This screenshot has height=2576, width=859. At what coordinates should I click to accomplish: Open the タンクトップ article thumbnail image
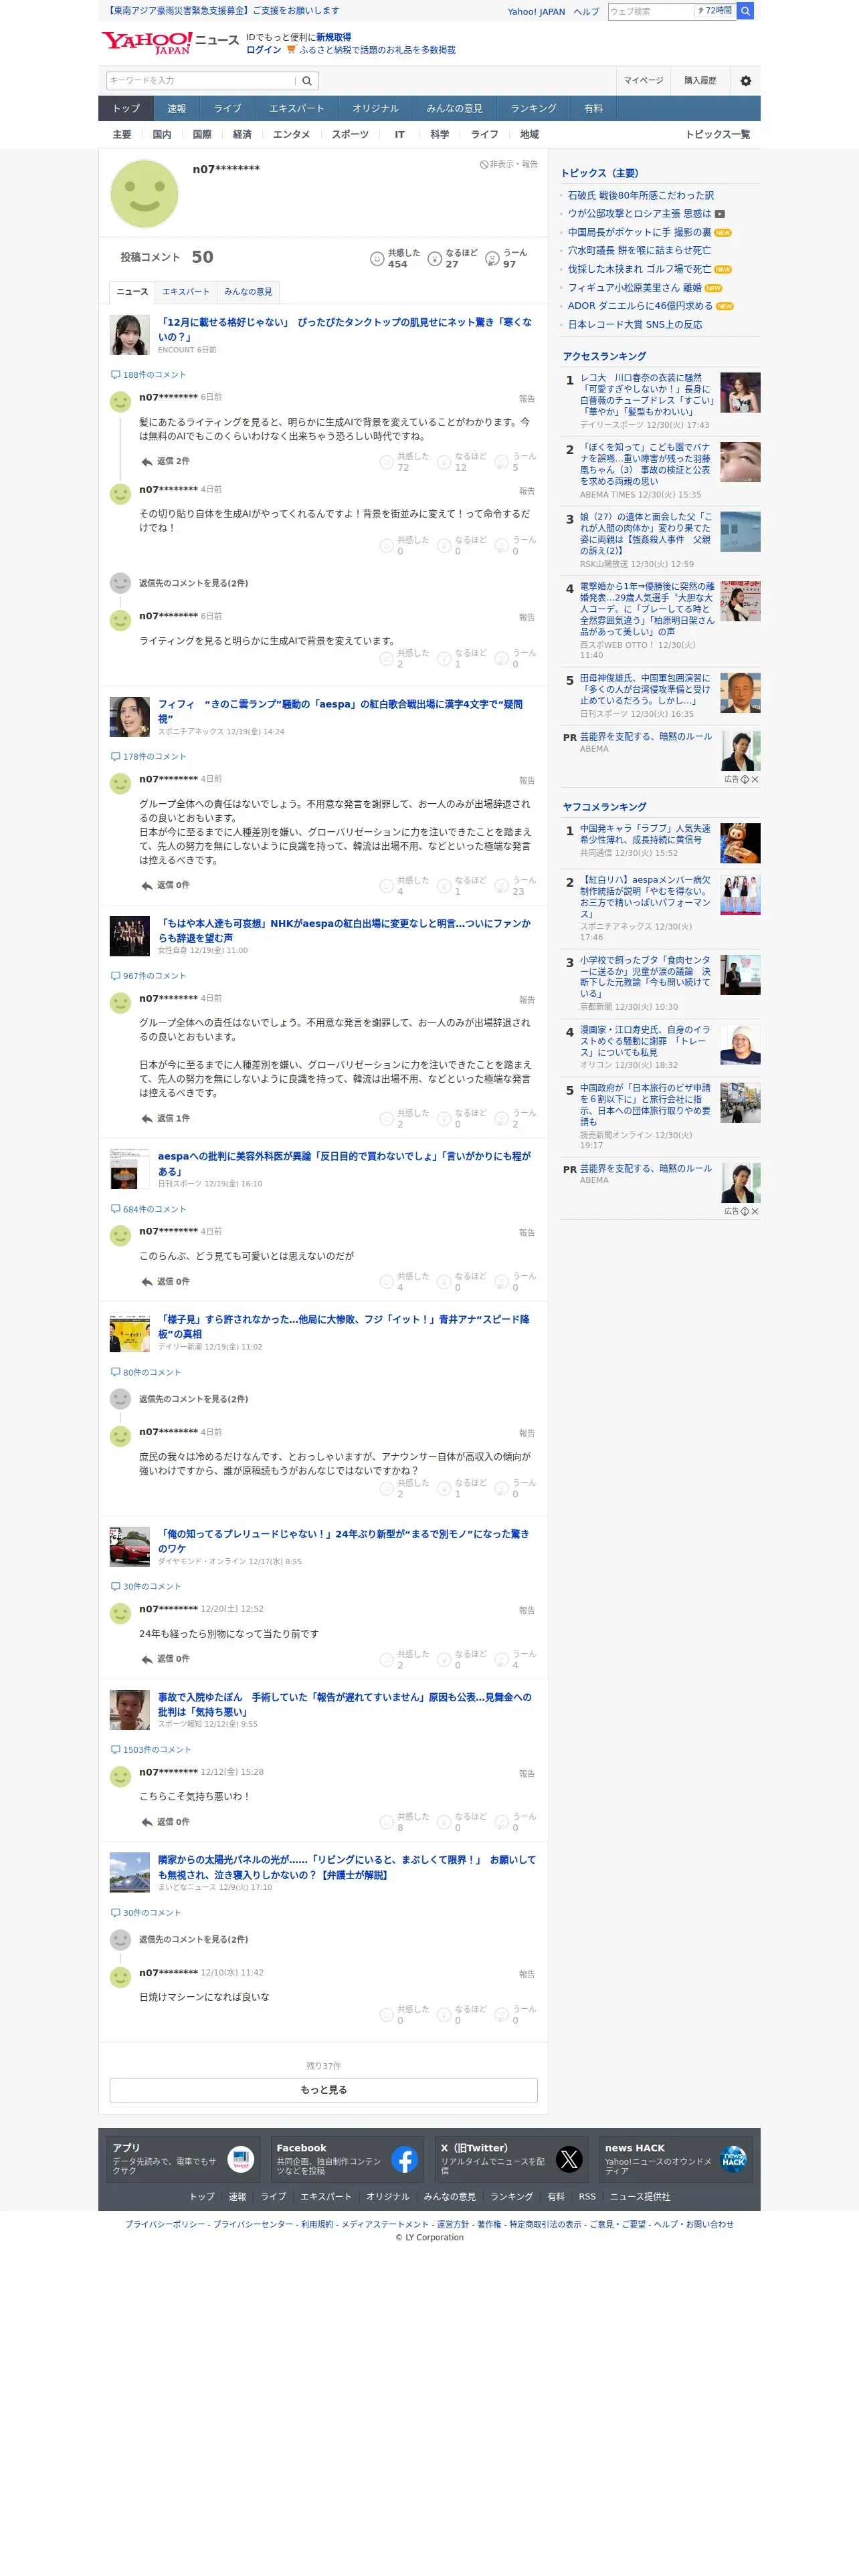[x=129, y=335]
